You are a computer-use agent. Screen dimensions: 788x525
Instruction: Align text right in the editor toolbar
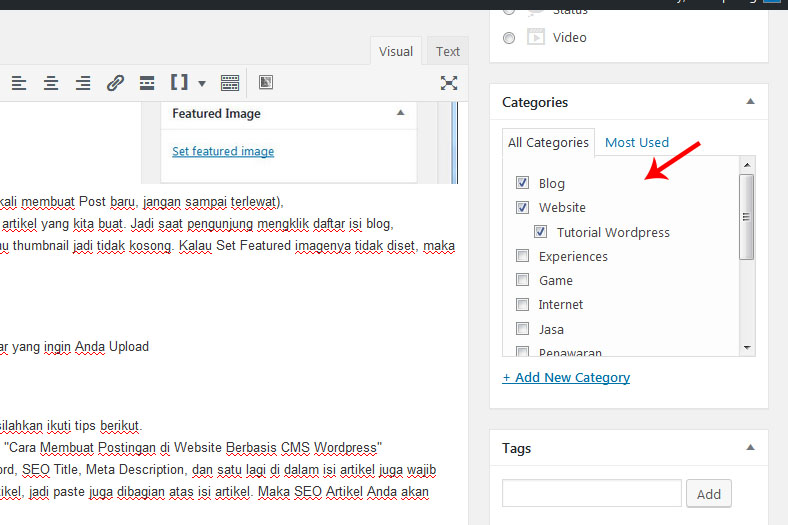(83, 83)
